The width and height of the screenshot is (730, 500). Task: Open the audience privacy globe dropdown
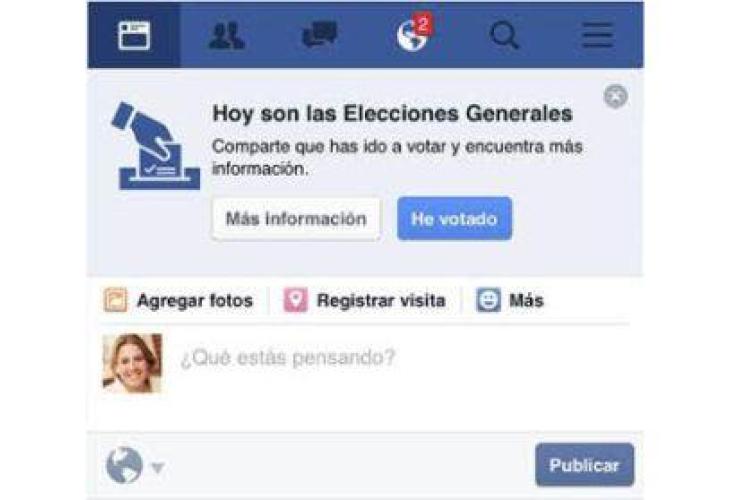[x=132, y=466]
